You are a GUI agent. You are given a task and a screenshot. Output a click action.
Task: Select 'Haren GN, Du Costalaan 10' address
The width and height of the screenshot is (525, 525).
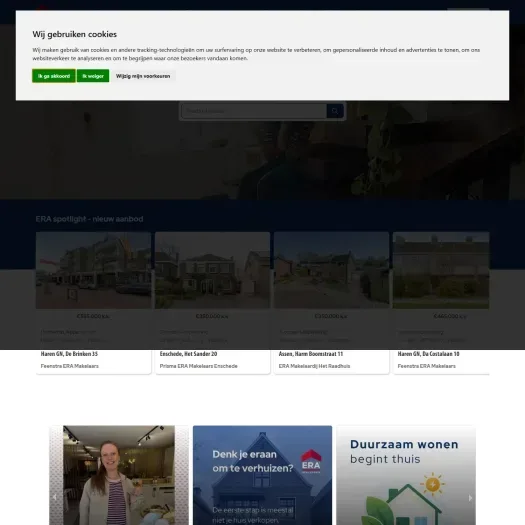pyautogui.click(x=429, y=354)
